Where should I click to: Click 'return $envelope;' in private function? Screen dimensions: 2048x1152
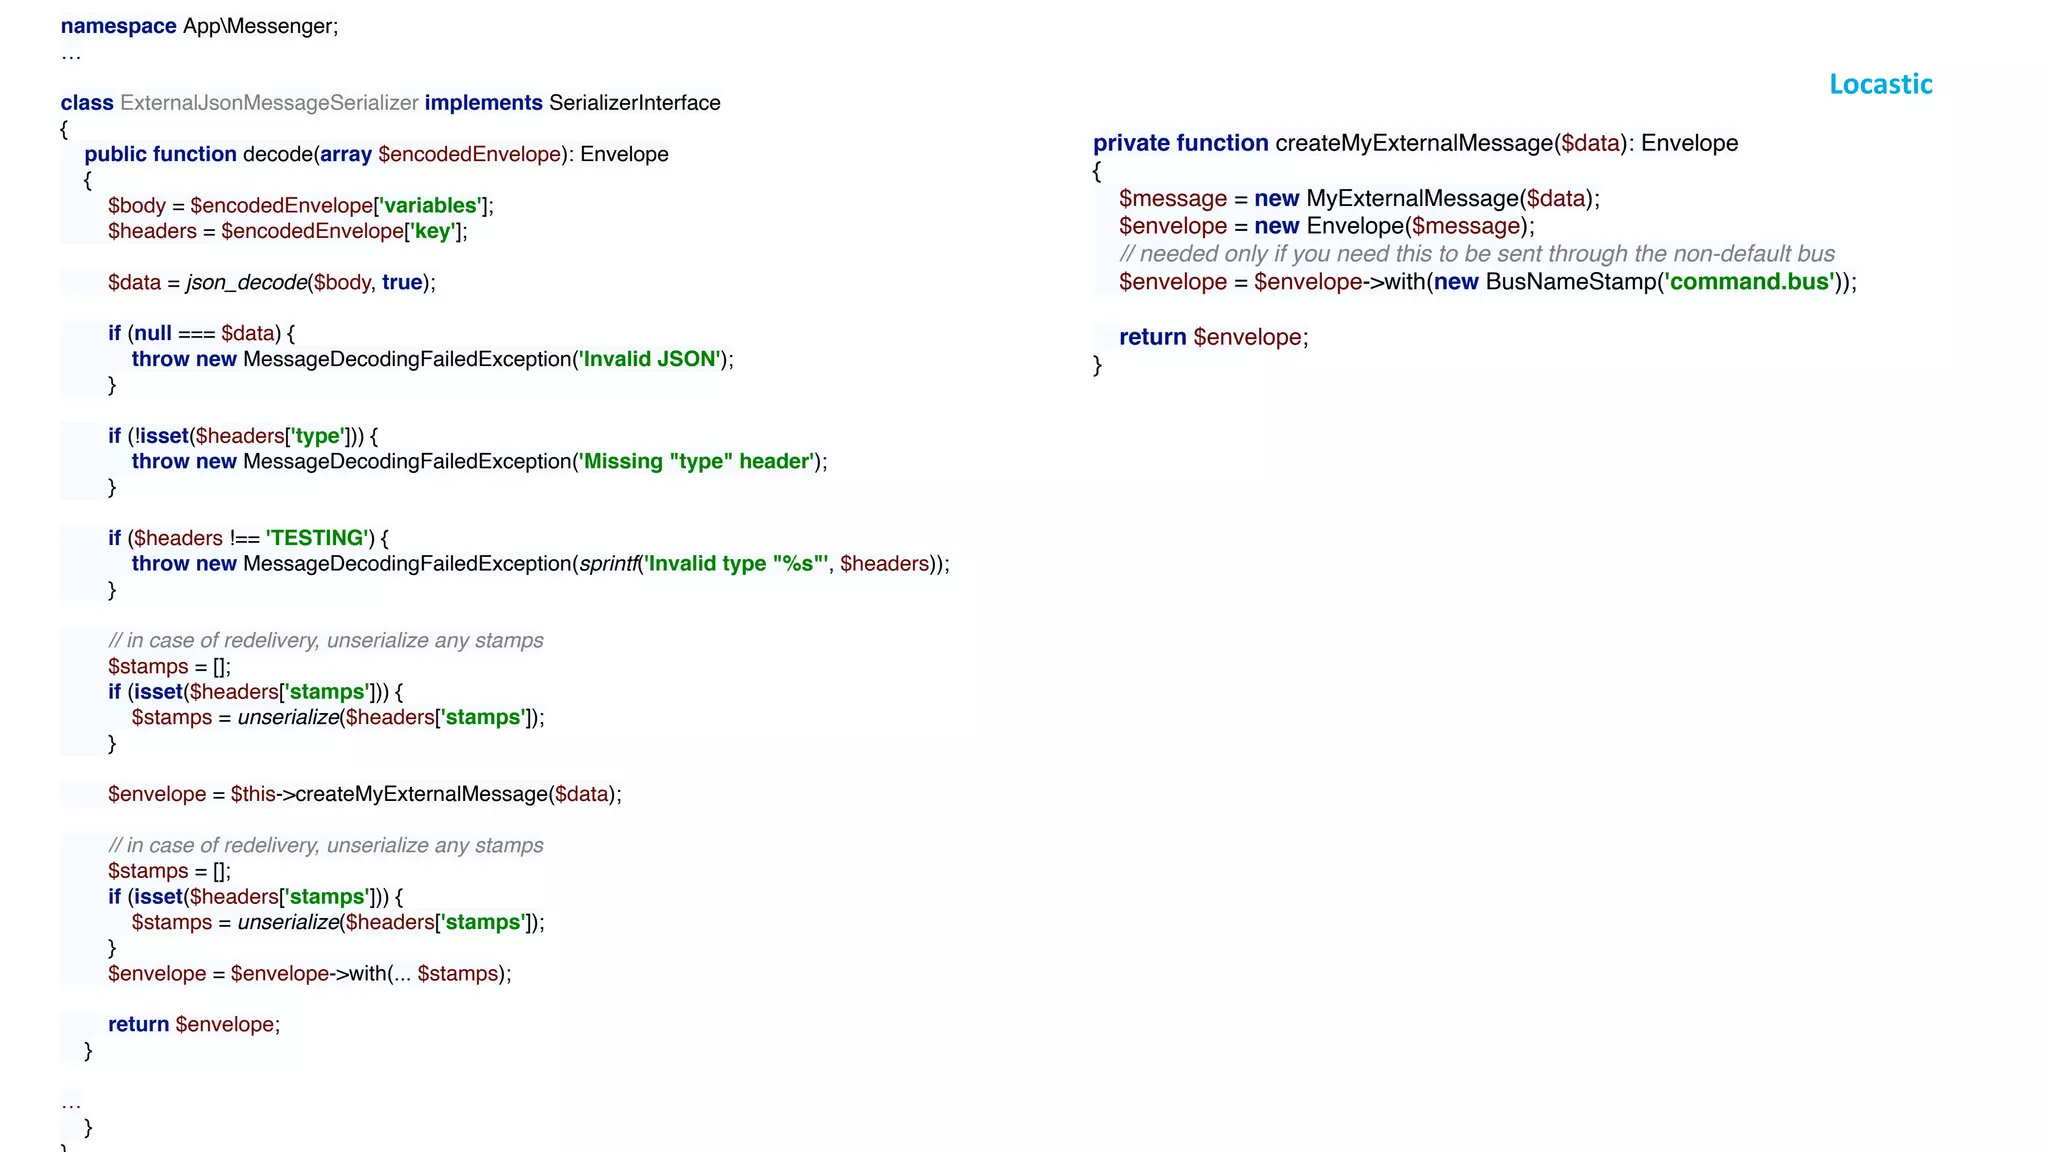1214,337
